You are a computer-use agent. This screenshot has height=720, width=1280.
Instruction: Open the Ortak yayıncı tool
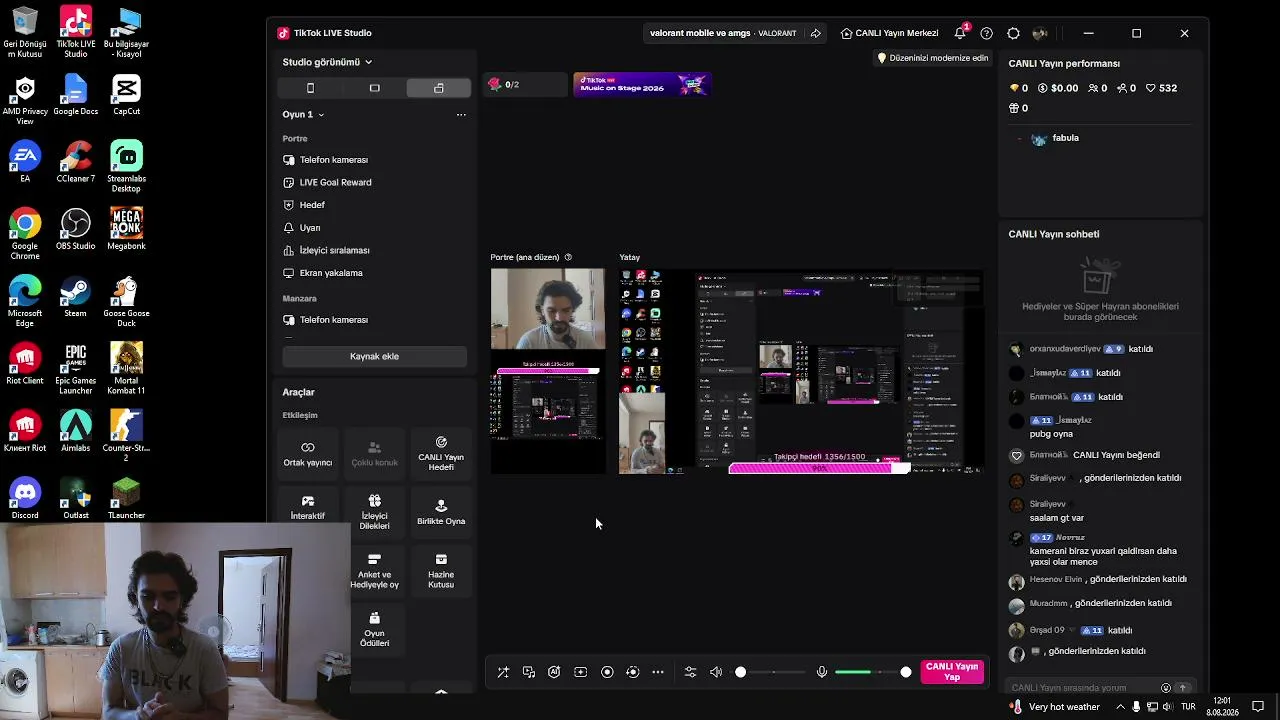coord(308,453)
